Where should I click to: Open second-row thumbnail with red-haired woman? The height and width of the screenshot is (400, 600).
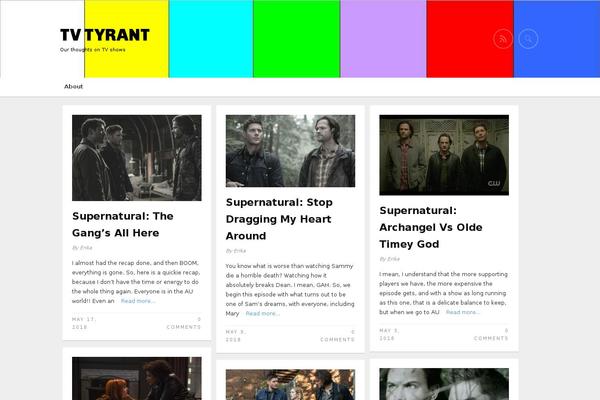click(x=137, y=379)
